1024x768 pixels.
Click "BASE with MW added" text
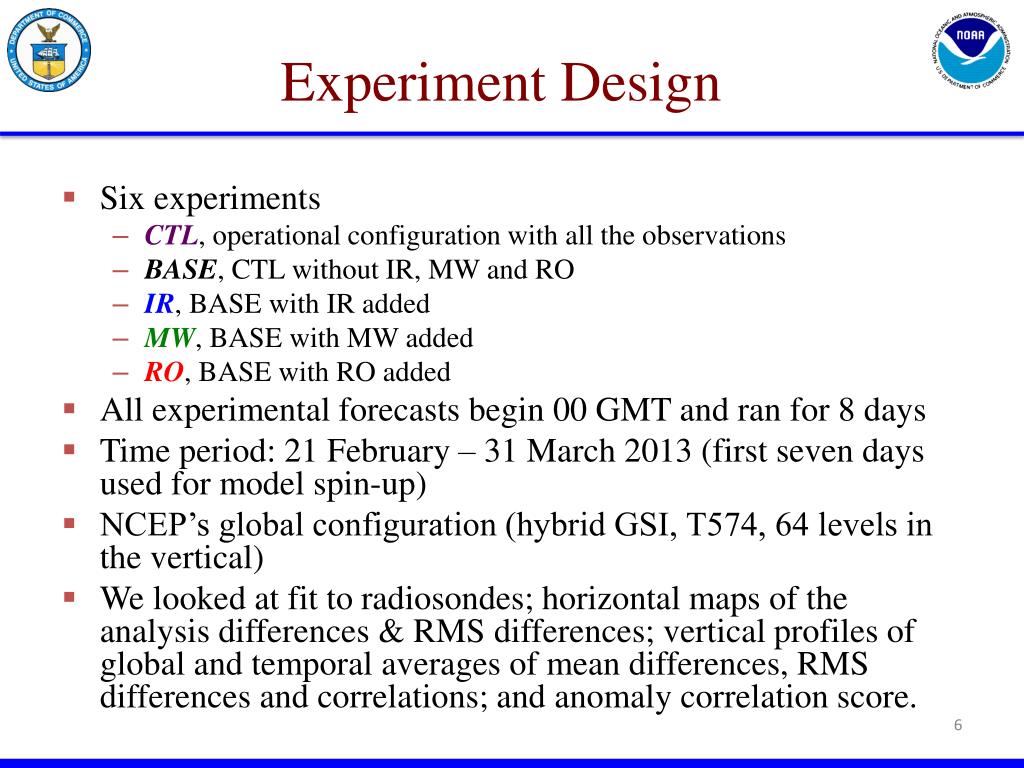[341, 338]
